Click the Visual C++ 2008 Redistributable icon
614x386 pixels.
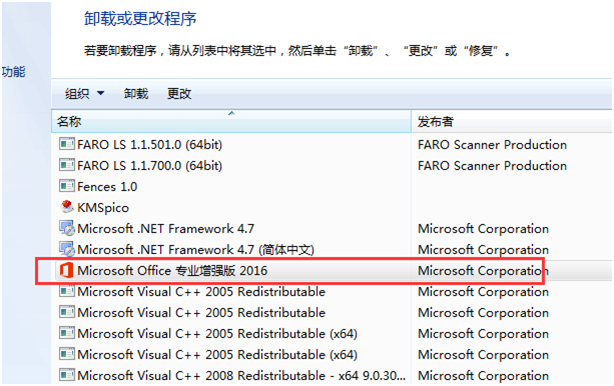point(67,375)
